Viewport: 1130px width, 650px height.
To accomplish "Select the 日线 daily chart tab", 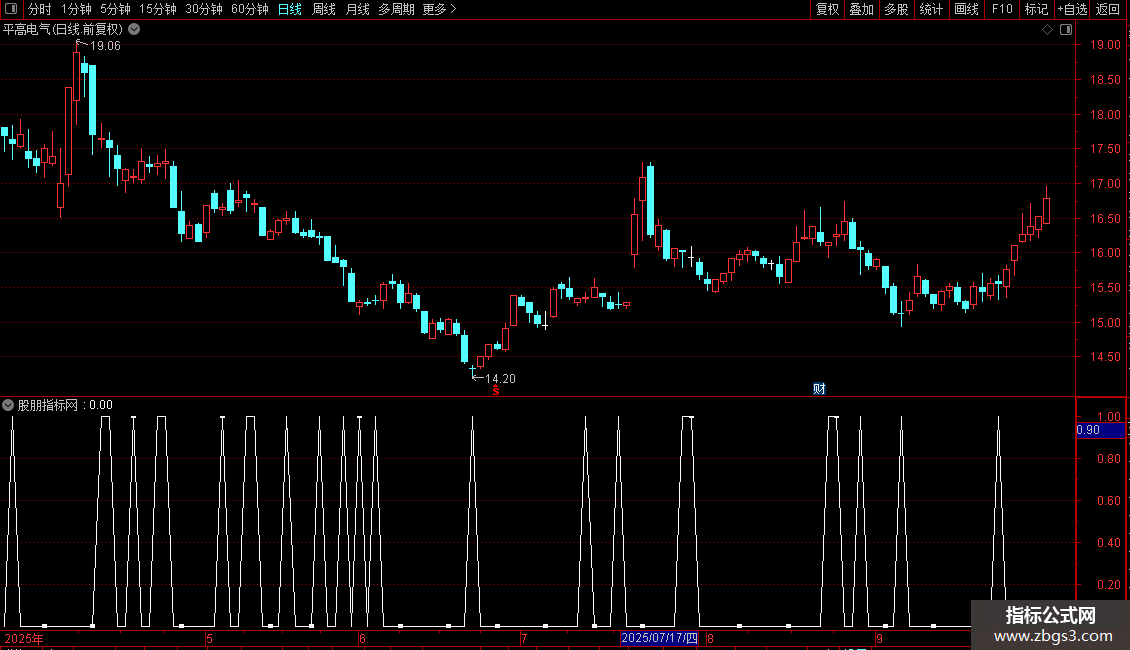I will 290,9.
